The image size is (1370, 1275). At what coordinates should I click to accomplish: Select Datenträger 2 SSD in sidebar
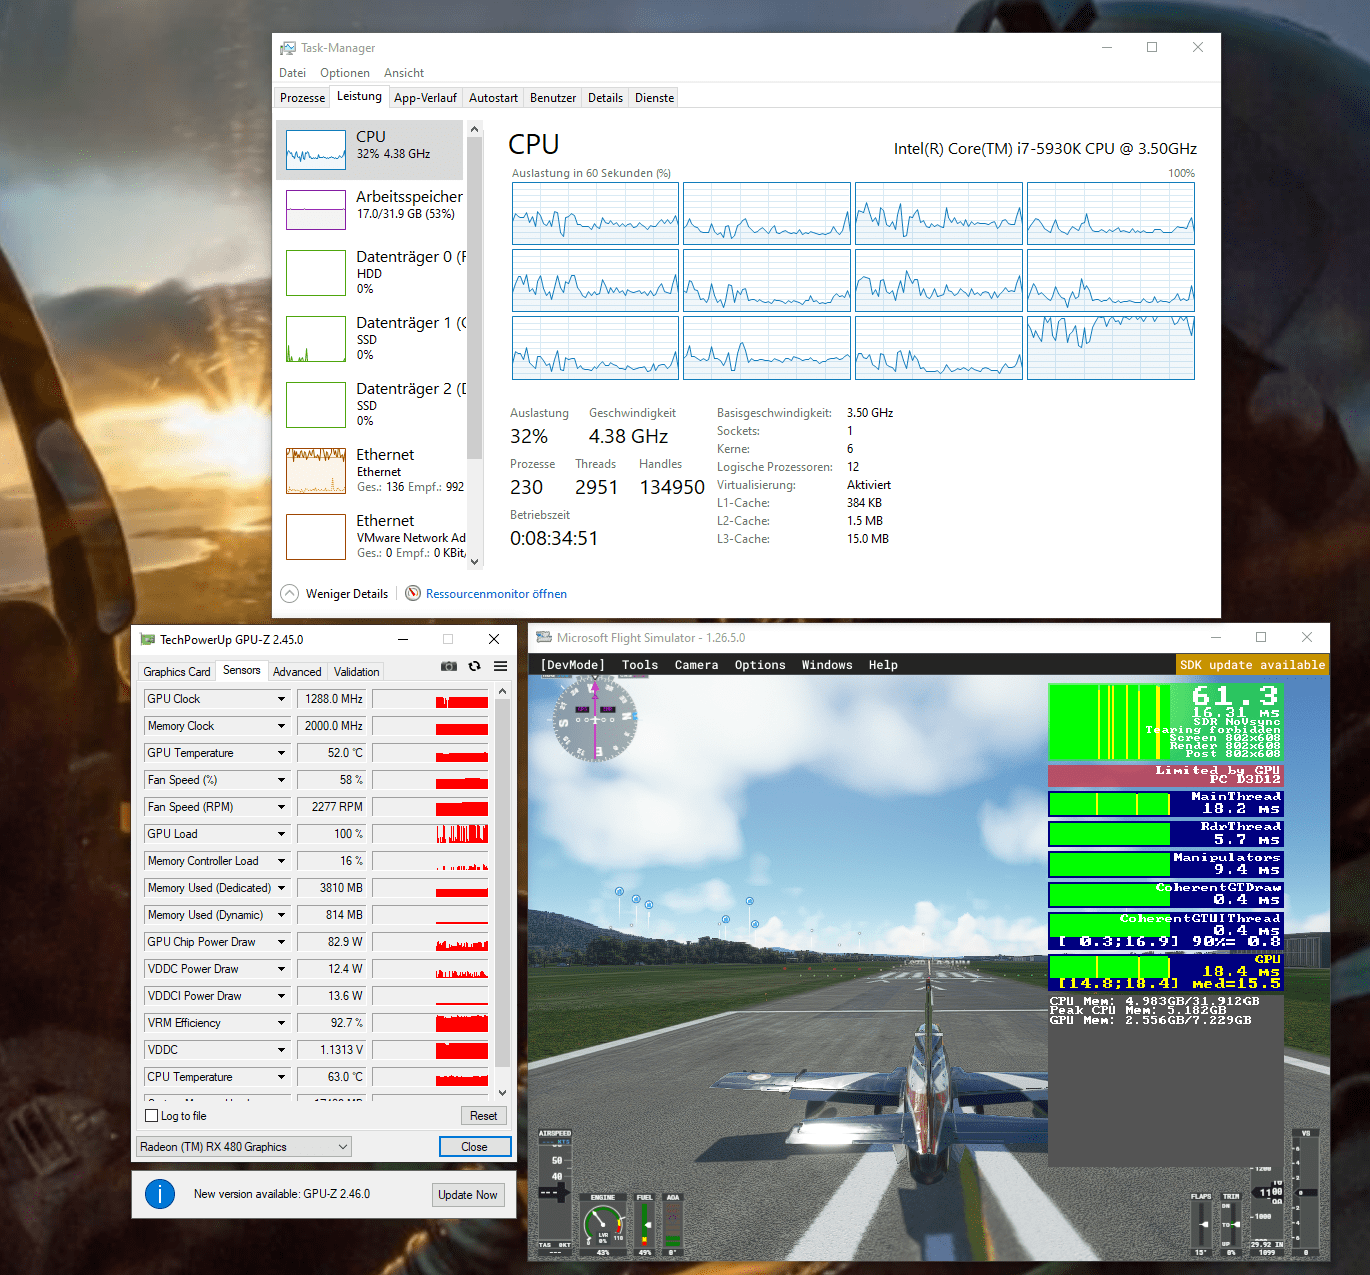(x=370, y=405)
